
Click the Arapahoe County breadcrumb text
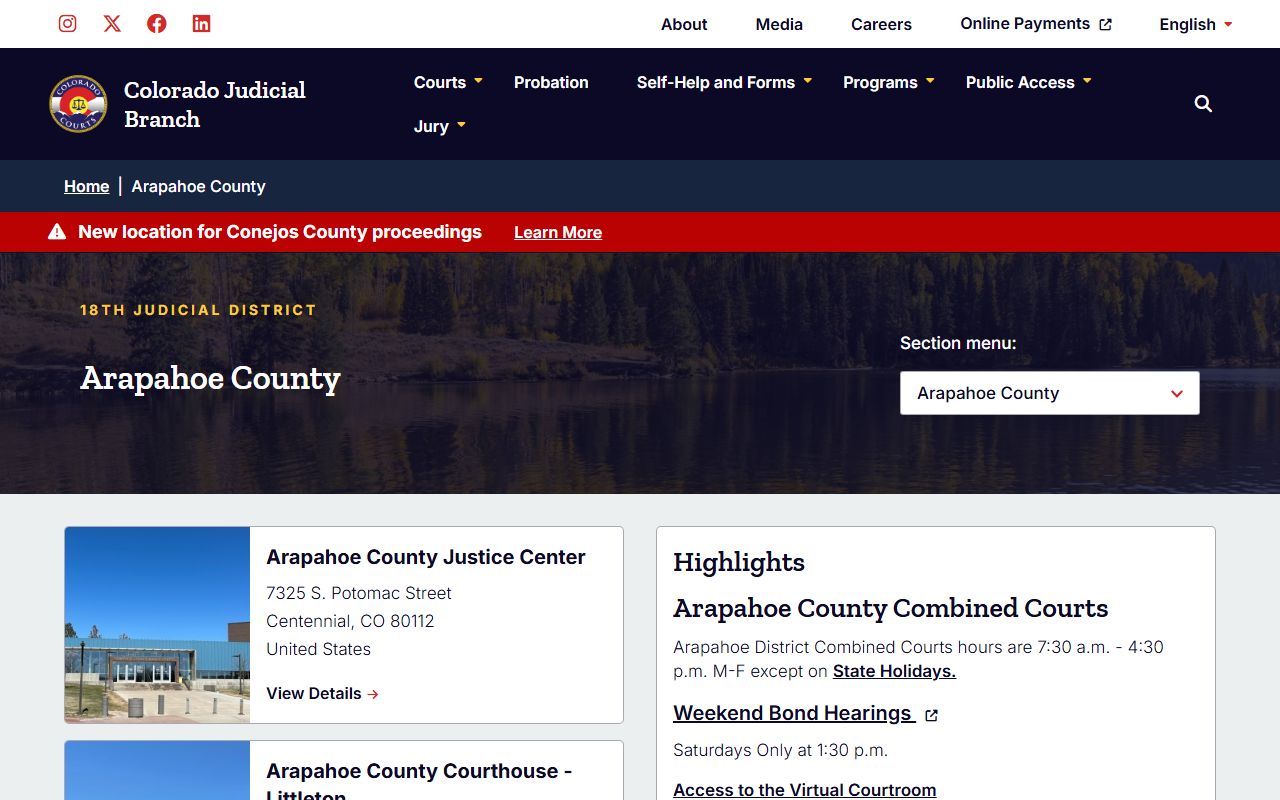(x=198, y=186)
